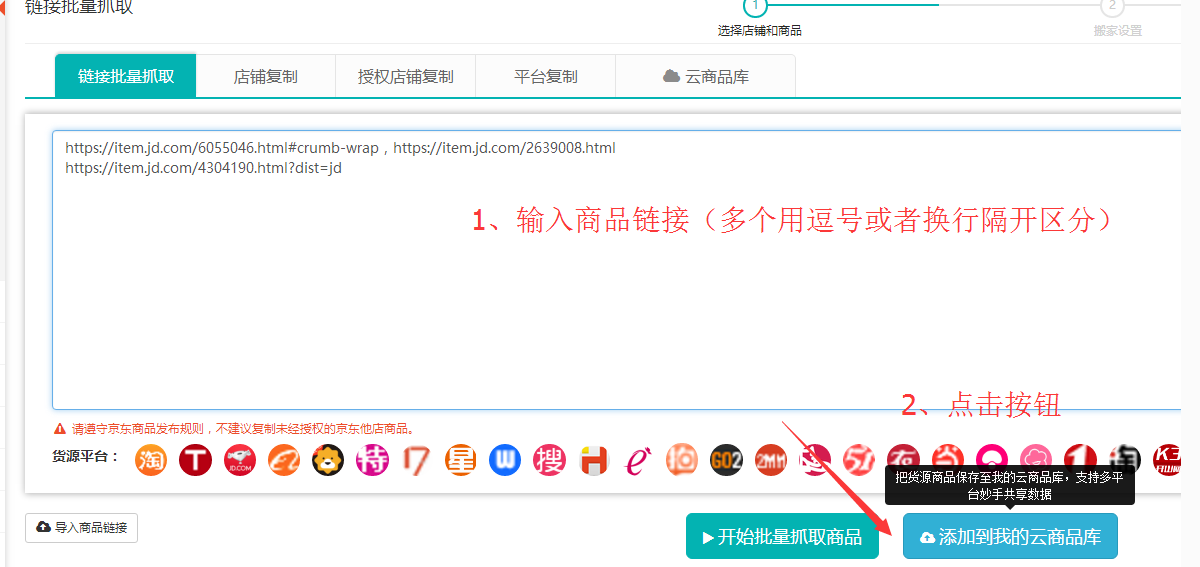Select the blue W platform icon
Image resolution: width=1200 pixels, height=567 pixels.
tap(505, 460)
